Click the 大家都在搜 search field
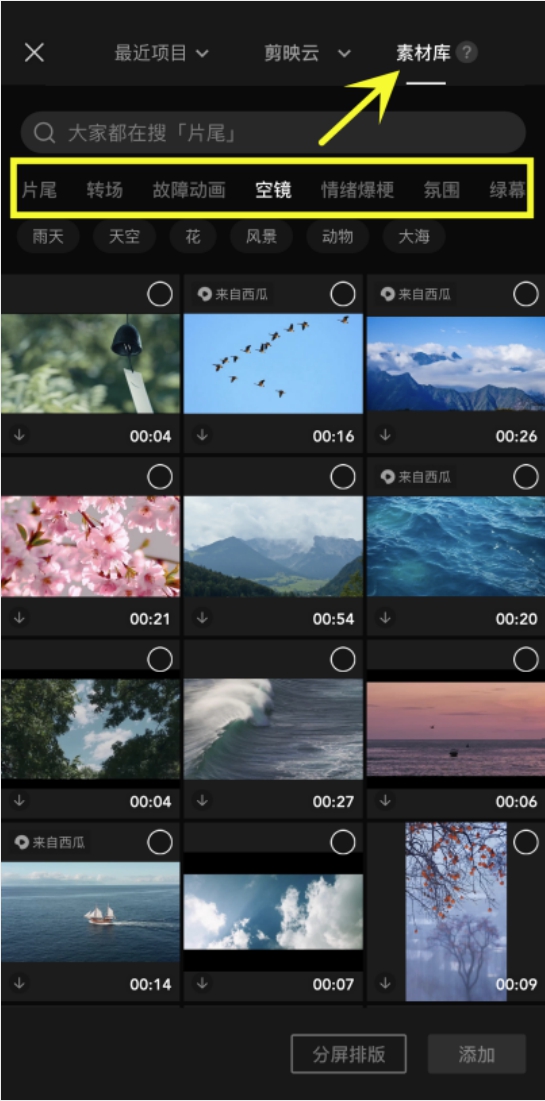This screenshot has width=545, height=1101. pos(273,133)
